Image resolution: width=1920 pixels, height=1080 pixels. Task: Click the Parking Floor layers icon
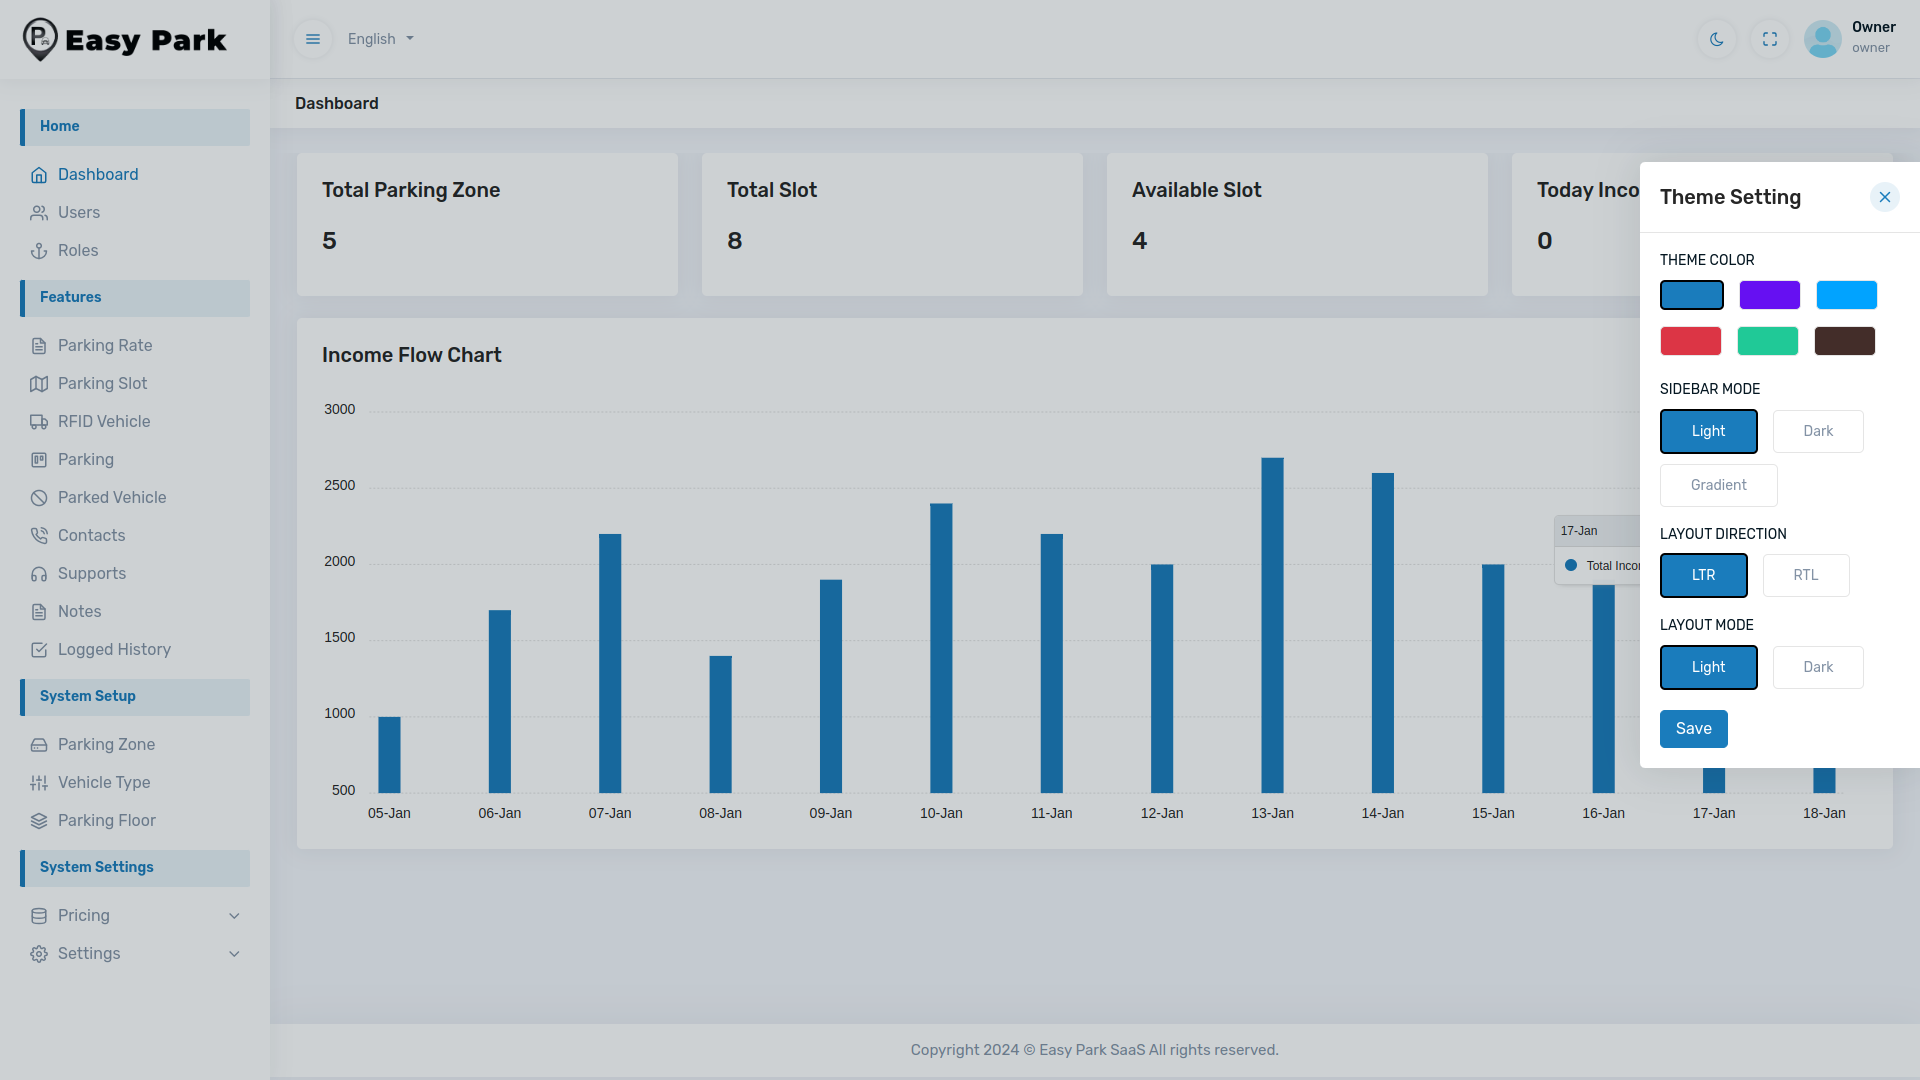(x=39, y=821)
